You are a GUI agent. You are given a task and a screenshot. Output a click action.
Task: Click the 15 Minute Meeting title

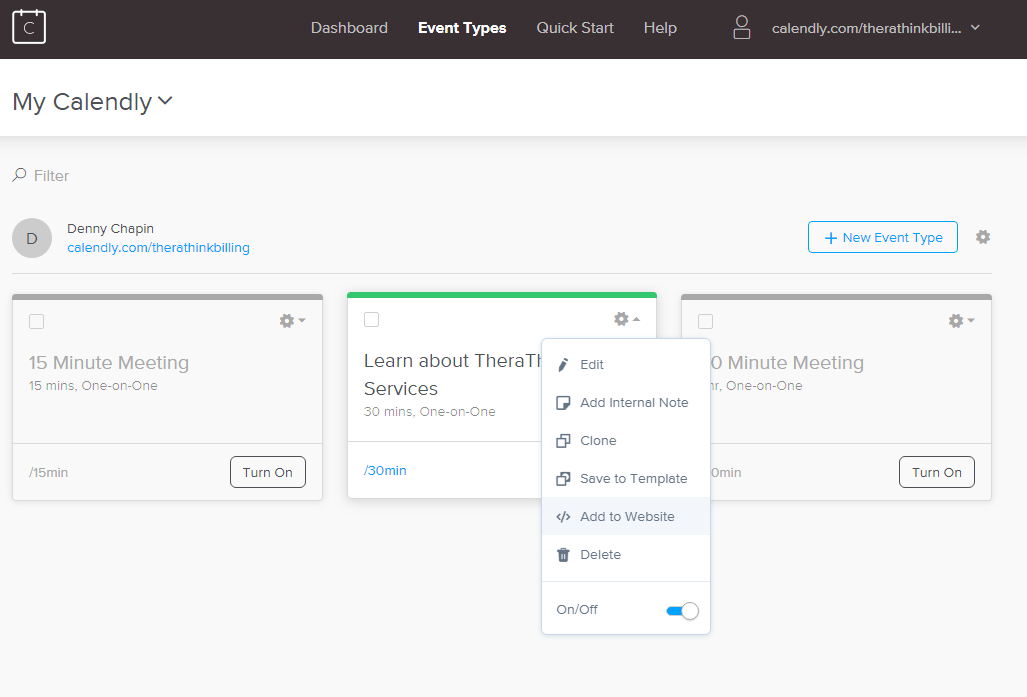pyautogui.click(x=109, y=362)
